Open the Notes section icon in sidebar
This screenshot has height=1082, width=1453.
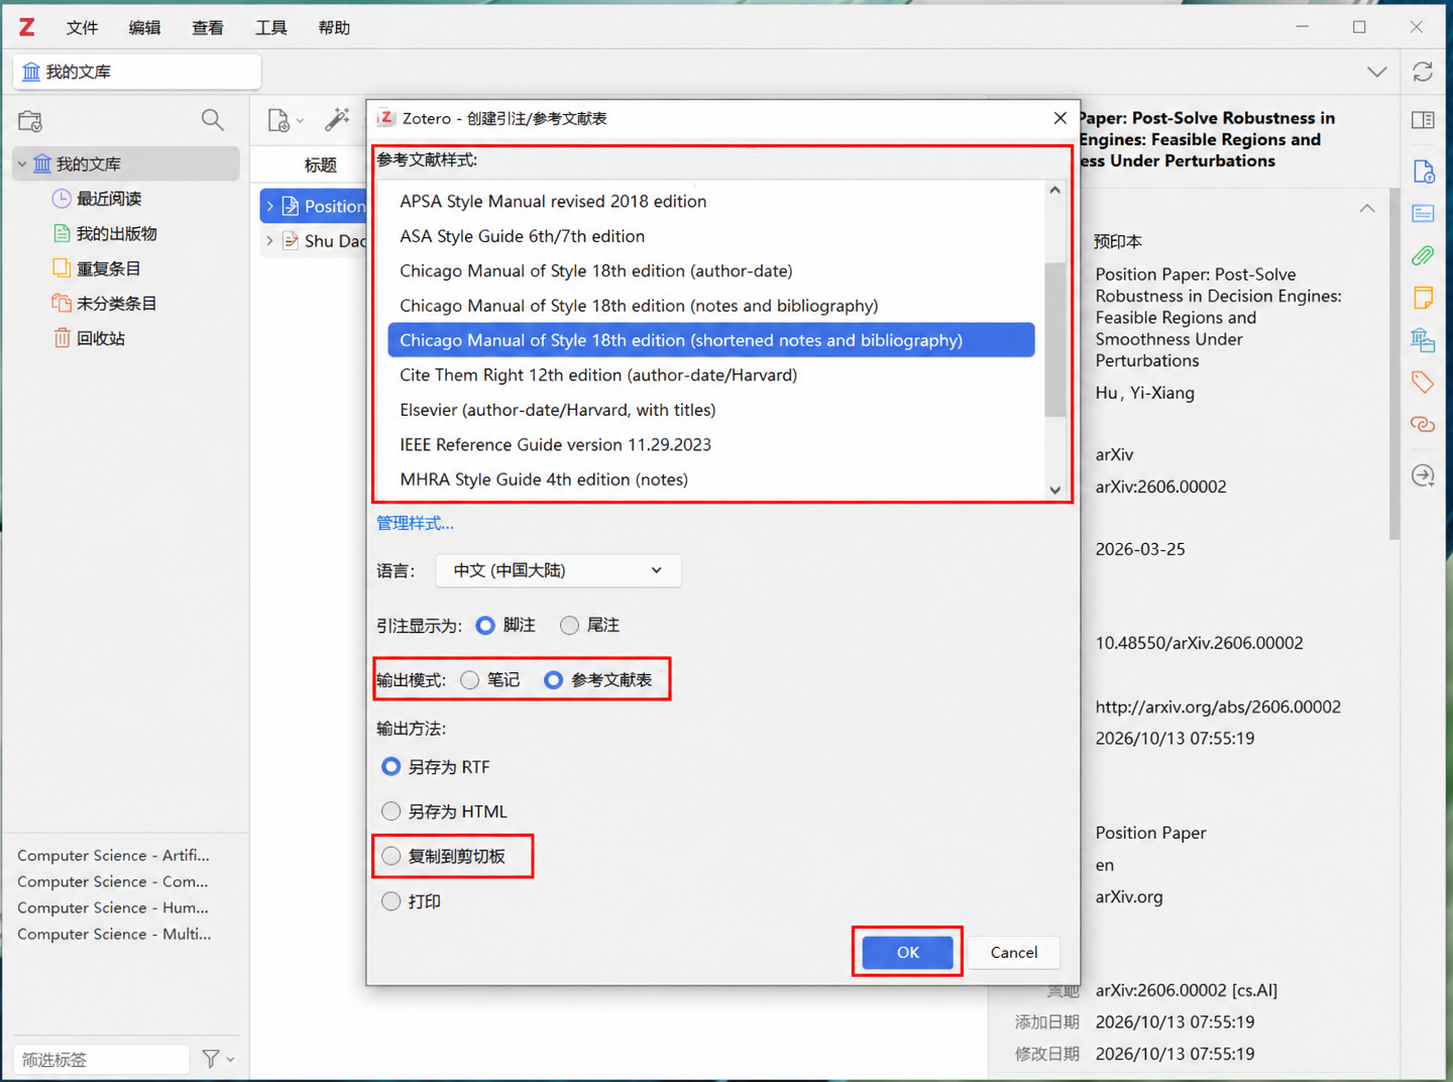pos(1423,297)
